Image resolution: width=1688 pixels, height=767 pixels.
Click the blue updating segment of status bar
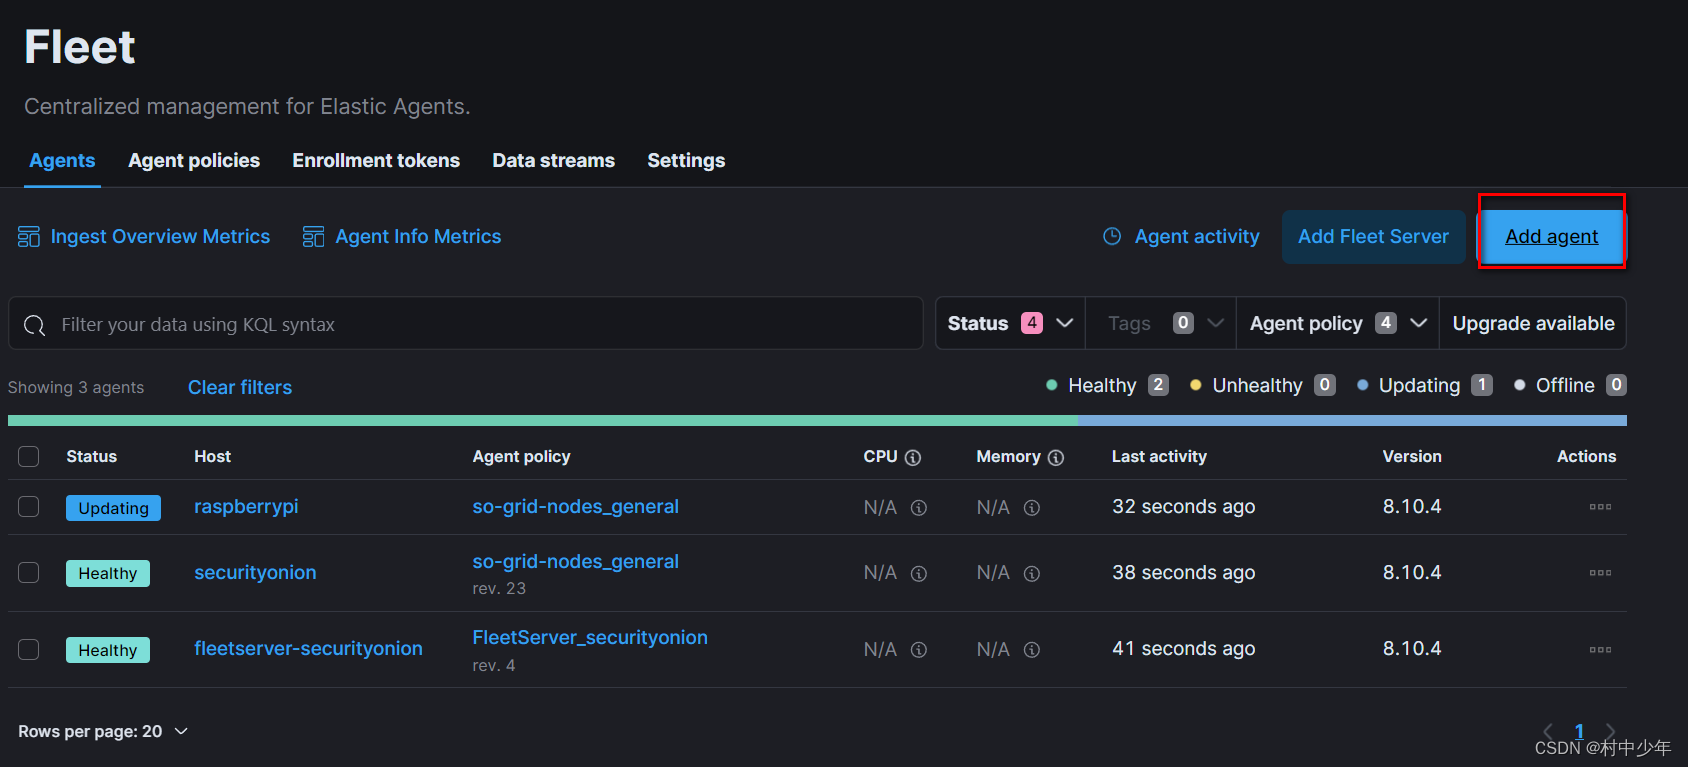pyautogui.click(x=1352, y=421)
